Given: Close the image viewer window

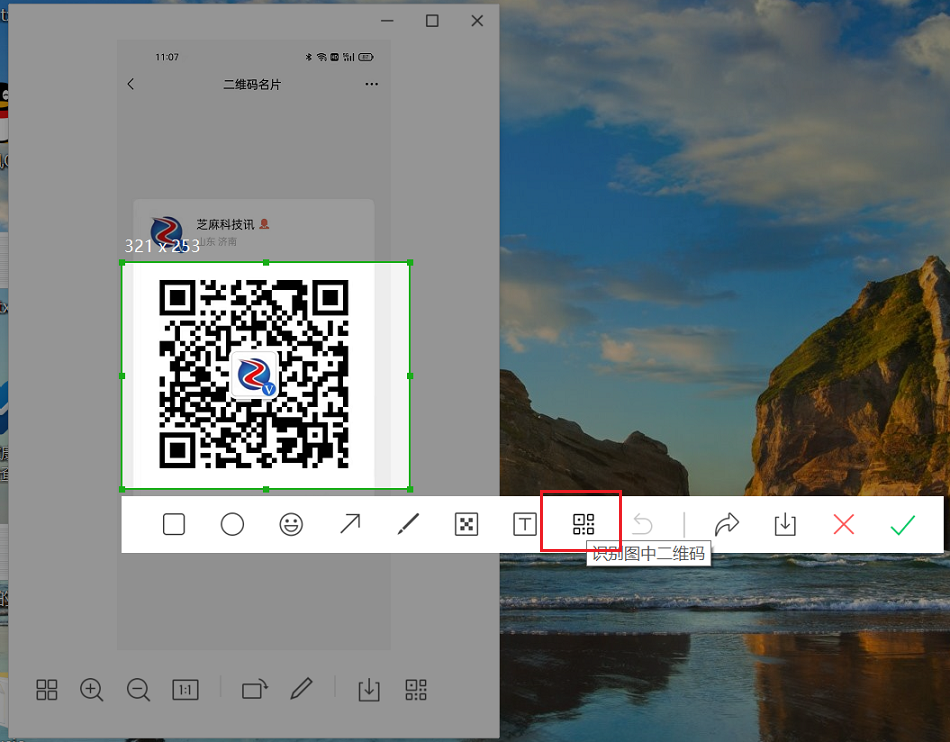Looking at the screenshot, I should click(x=477, y=21).
